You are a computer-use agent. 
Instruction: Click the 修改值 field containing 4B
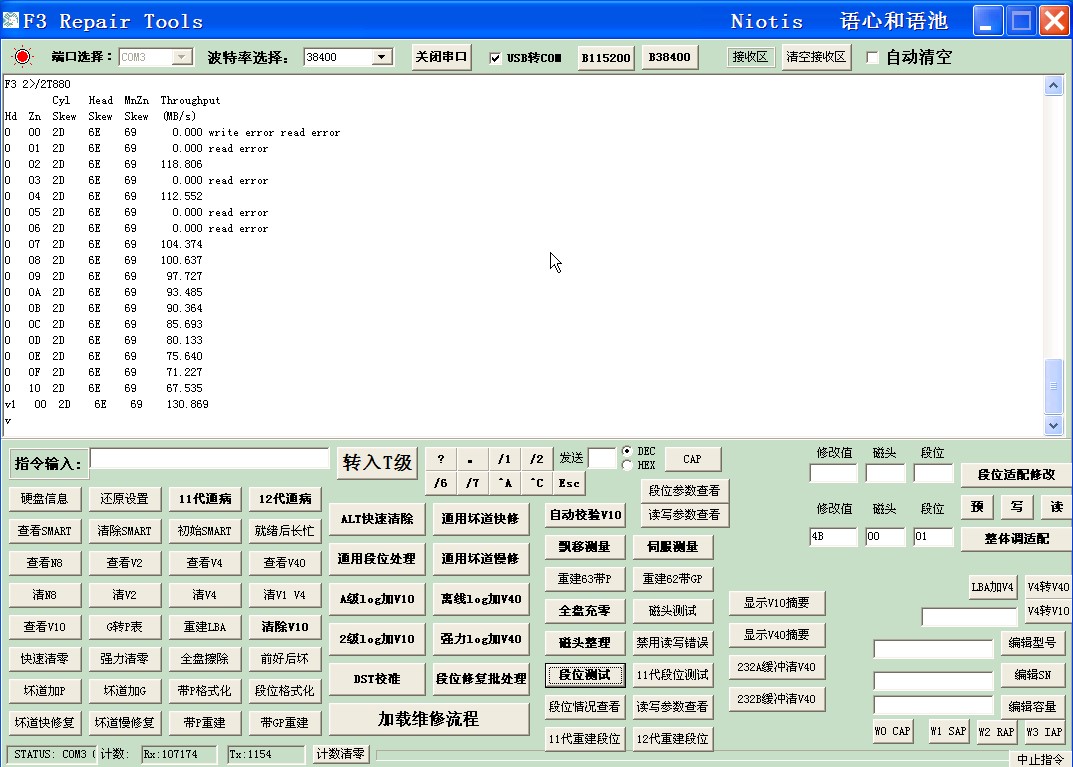click(833, 537)
